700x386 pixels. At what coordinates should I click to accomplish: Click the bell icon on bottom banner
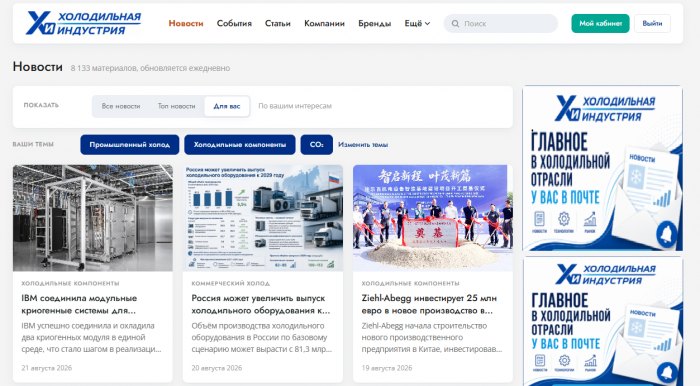667,373
